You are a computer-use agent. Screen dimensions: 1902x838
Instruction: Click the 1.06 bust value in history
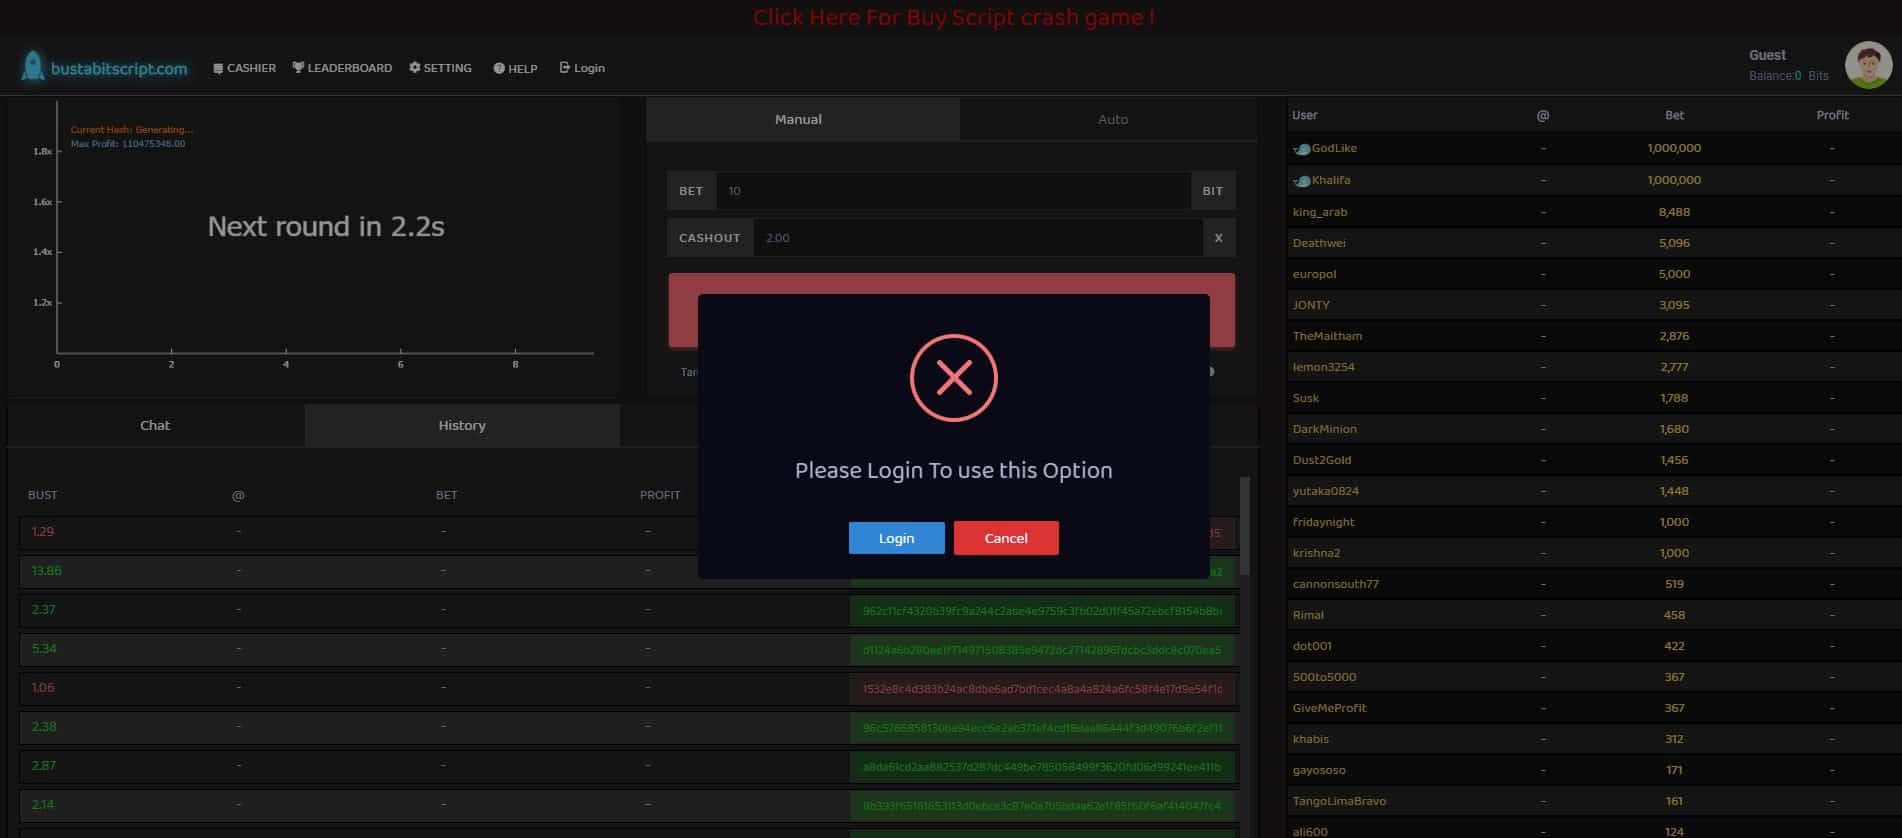coord(43,688)
